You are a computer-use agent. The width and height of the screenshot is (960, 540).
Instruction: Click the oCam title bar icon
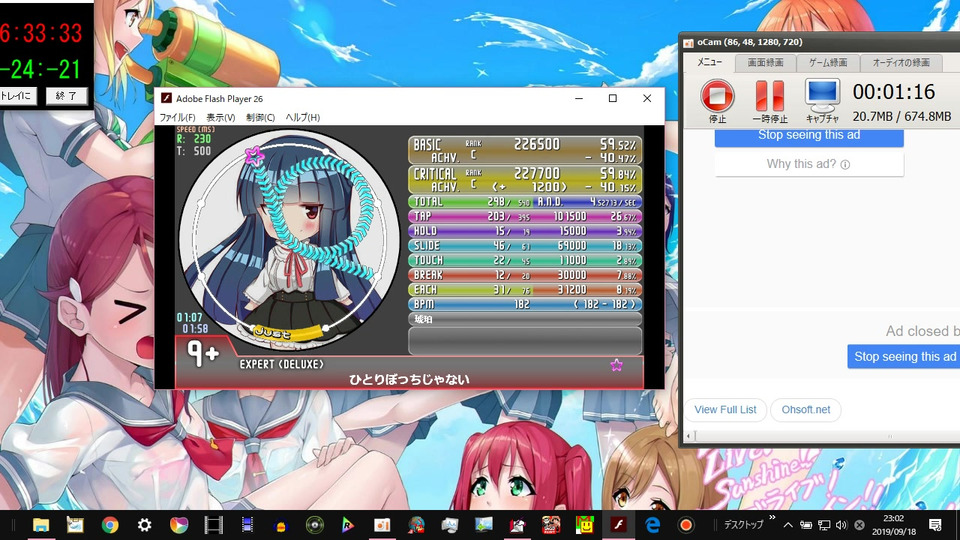689,42
